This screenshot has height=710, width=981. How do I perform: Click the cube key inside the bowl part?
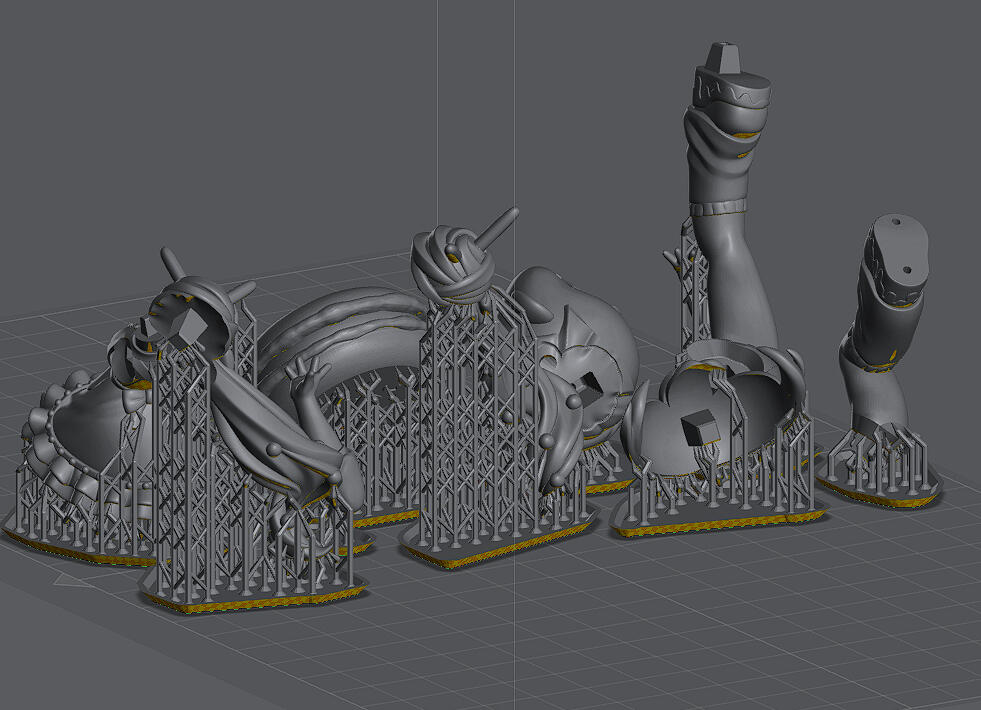699,430
